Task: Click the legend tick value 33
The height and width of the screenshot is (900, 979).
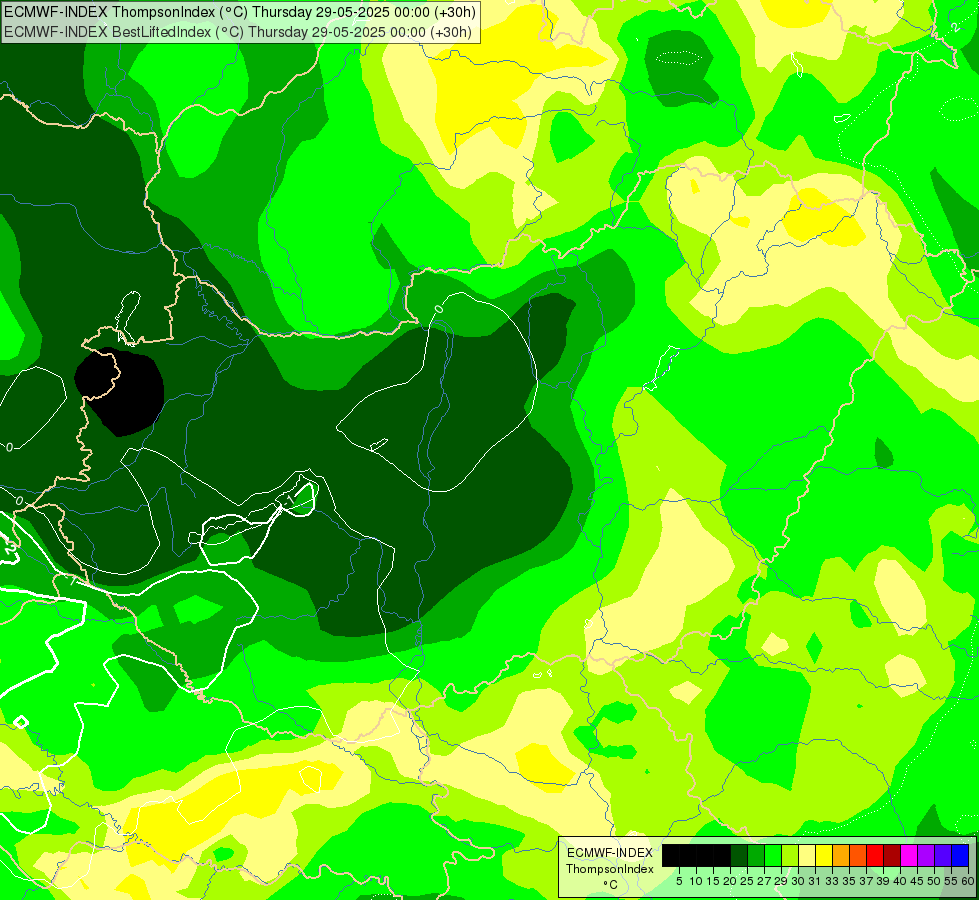Action: point(832,881)
